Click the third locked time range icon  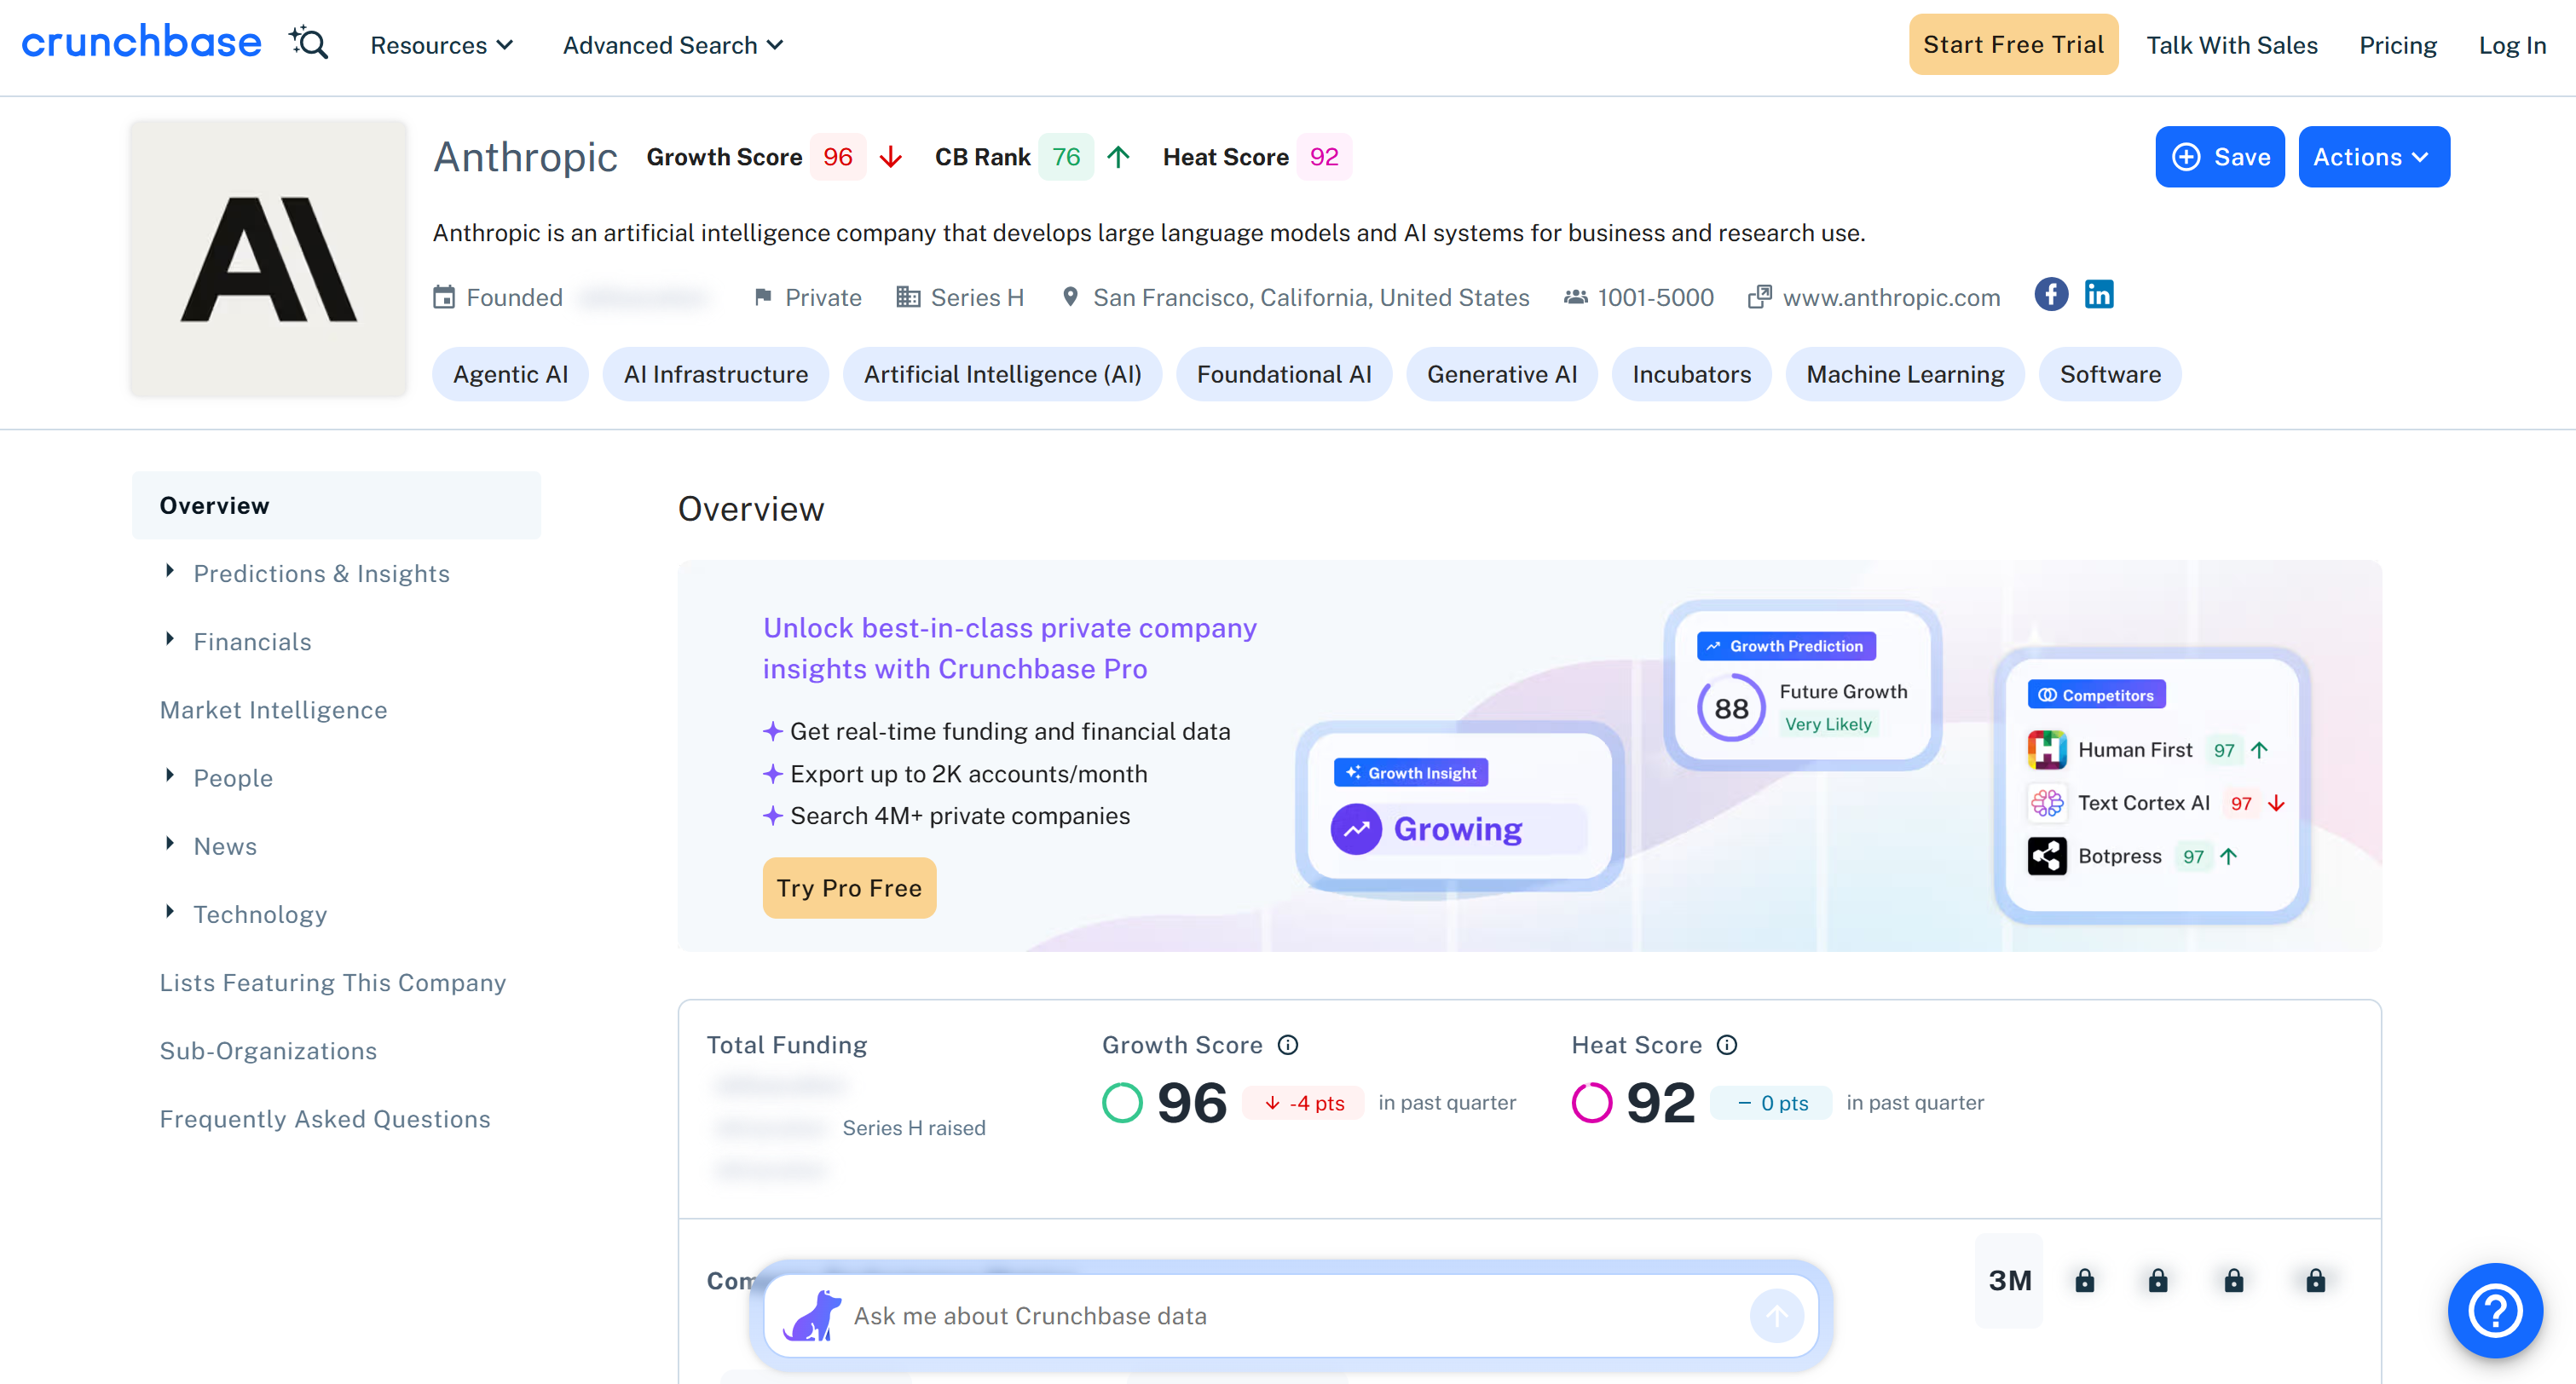[x=2234, y=1281]
